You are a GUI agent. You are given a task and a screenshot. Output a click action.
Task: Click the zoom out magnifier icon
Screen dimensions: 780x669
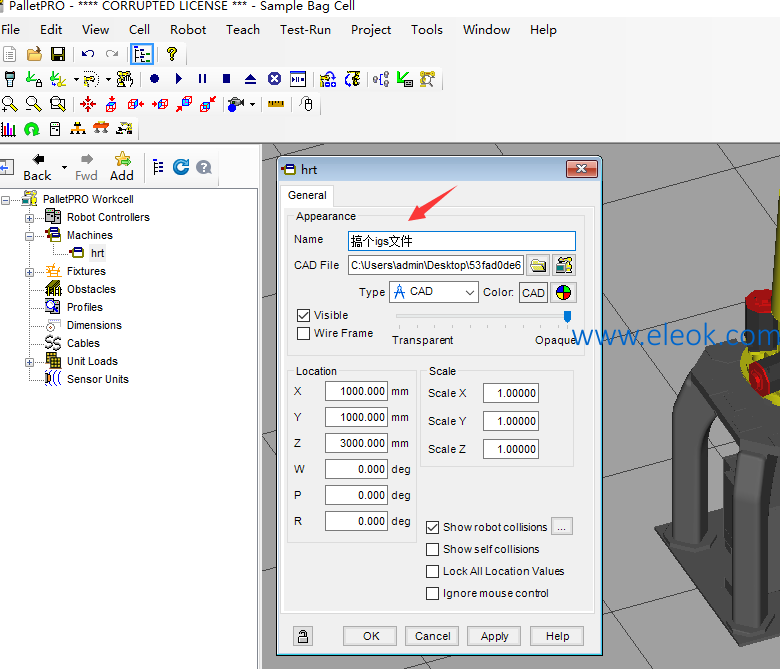tap(33, 104)
